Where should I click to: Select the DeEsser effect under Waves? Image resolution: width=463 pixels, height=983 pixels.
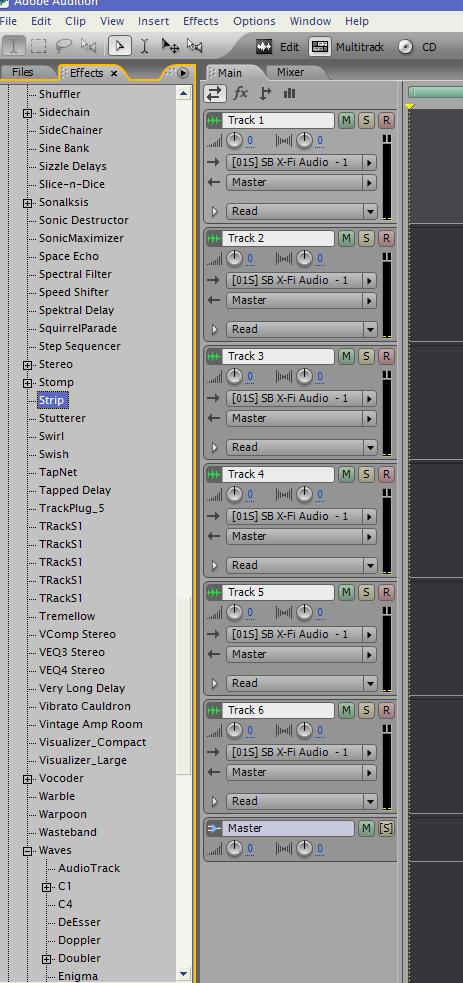coord(79,922)
